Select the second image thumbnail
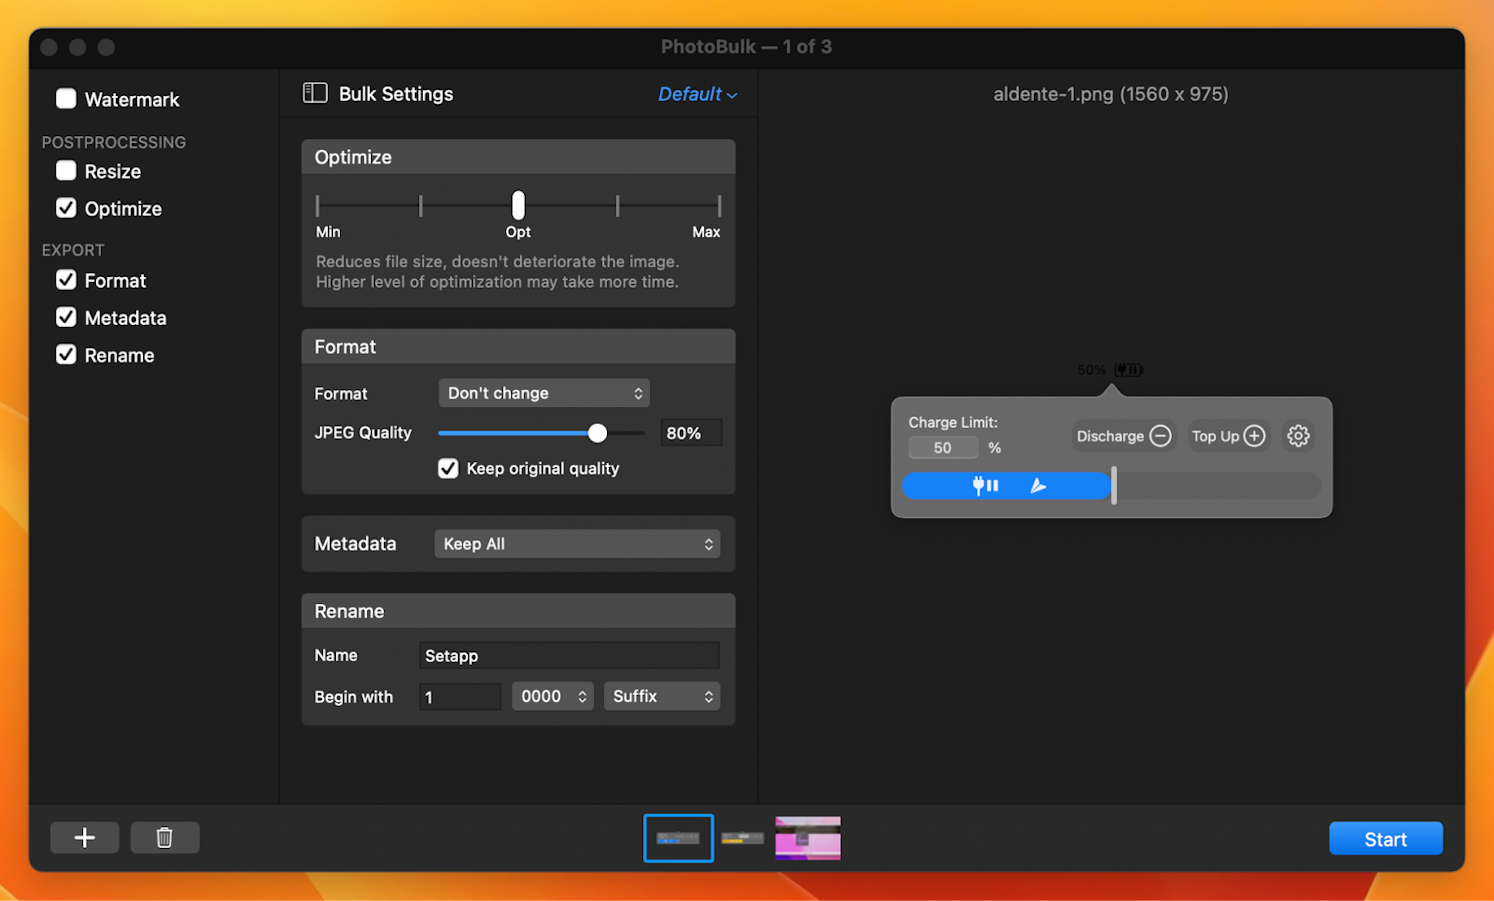 pos(742,838)
